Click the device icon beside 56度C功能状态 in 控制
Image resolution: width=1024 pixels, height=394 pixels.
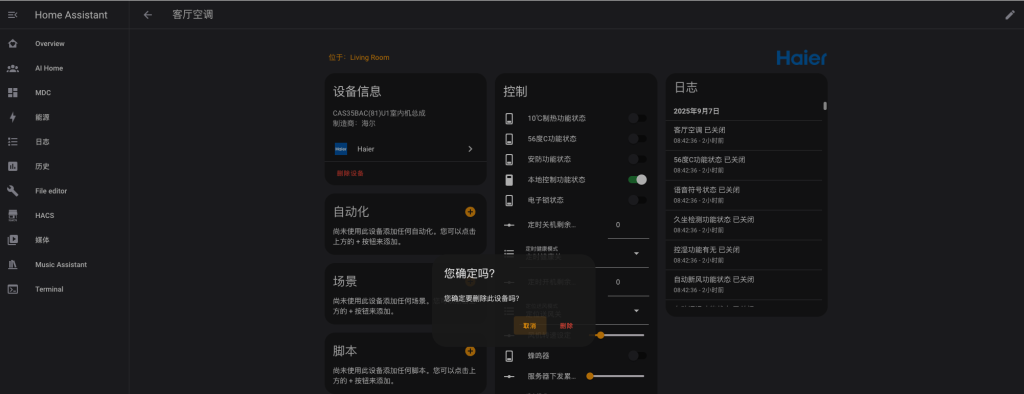tap(509, 139)
